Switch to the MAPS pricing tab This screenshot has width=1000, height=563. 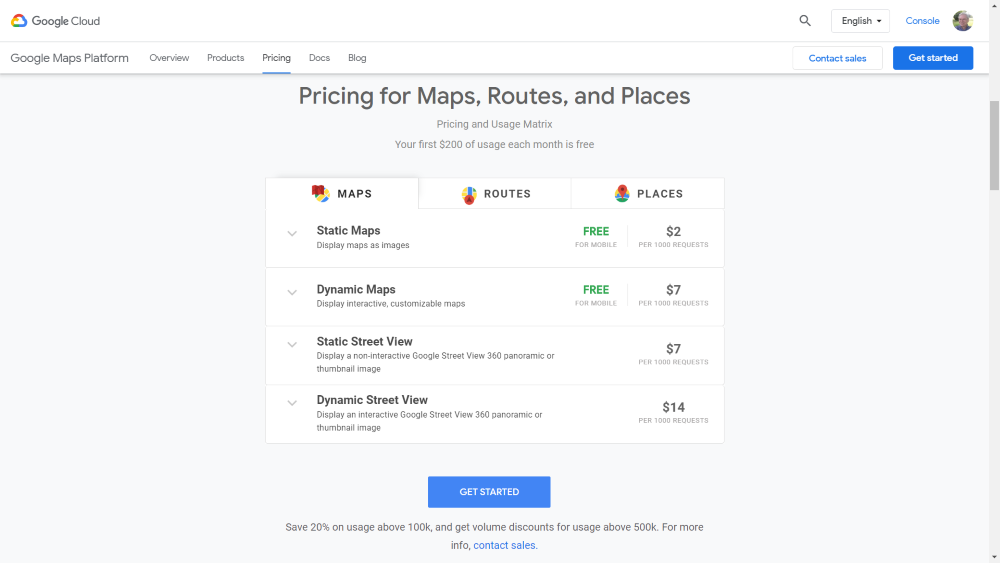click(x=342, y=193)
